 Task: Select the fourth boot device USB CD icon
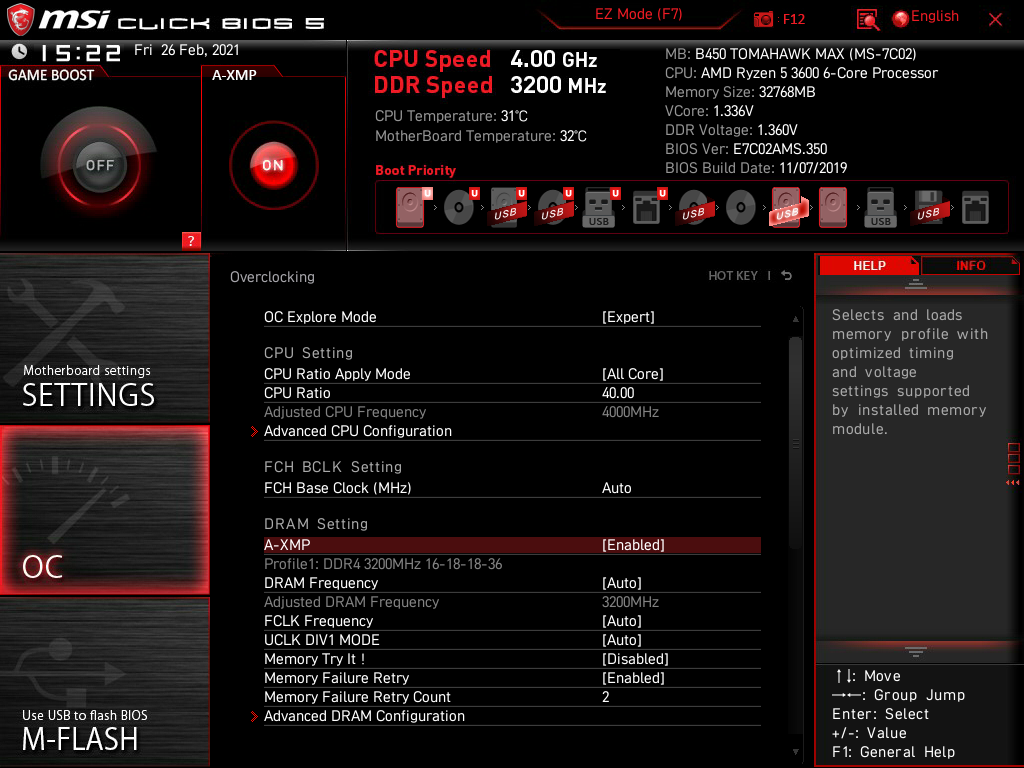coord(554,208)
